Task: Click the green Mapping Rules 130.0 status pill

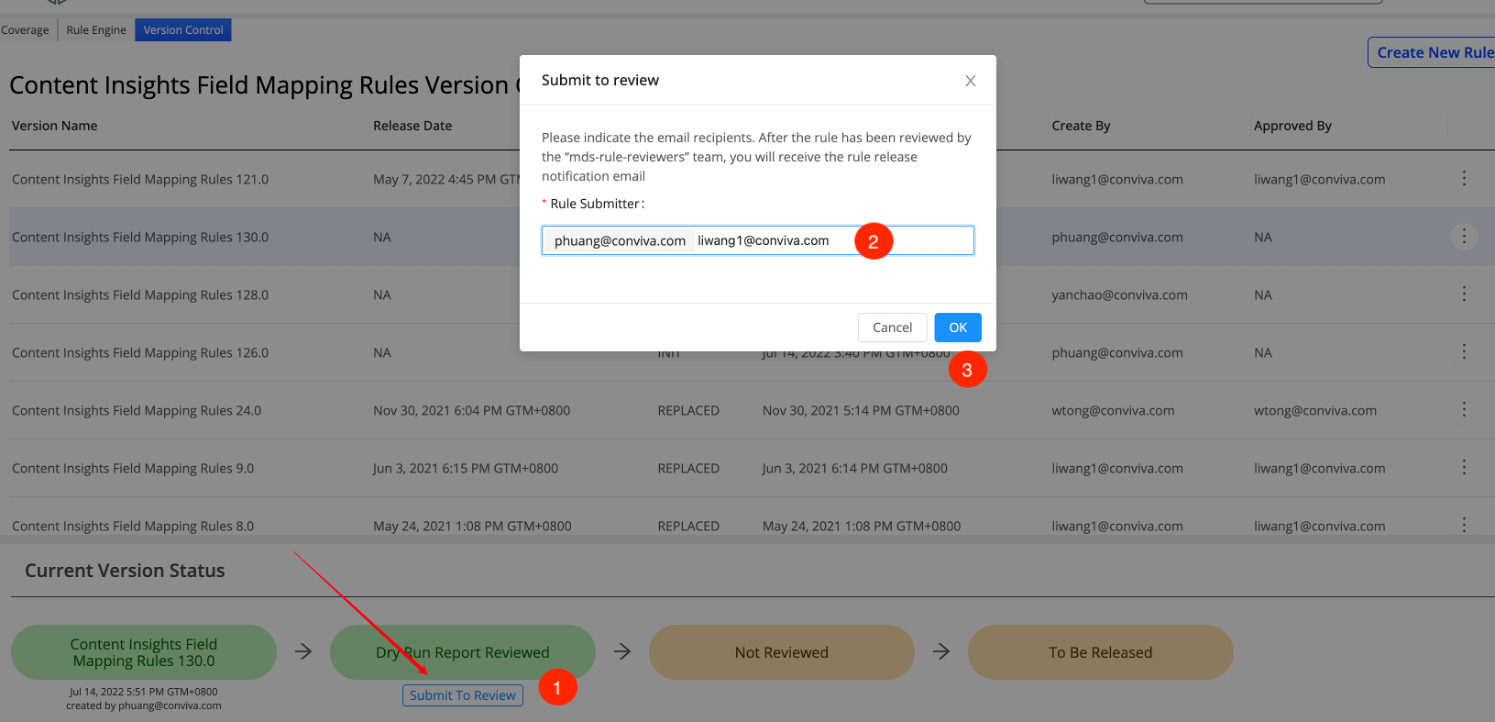Action: [x=144, y=653]
